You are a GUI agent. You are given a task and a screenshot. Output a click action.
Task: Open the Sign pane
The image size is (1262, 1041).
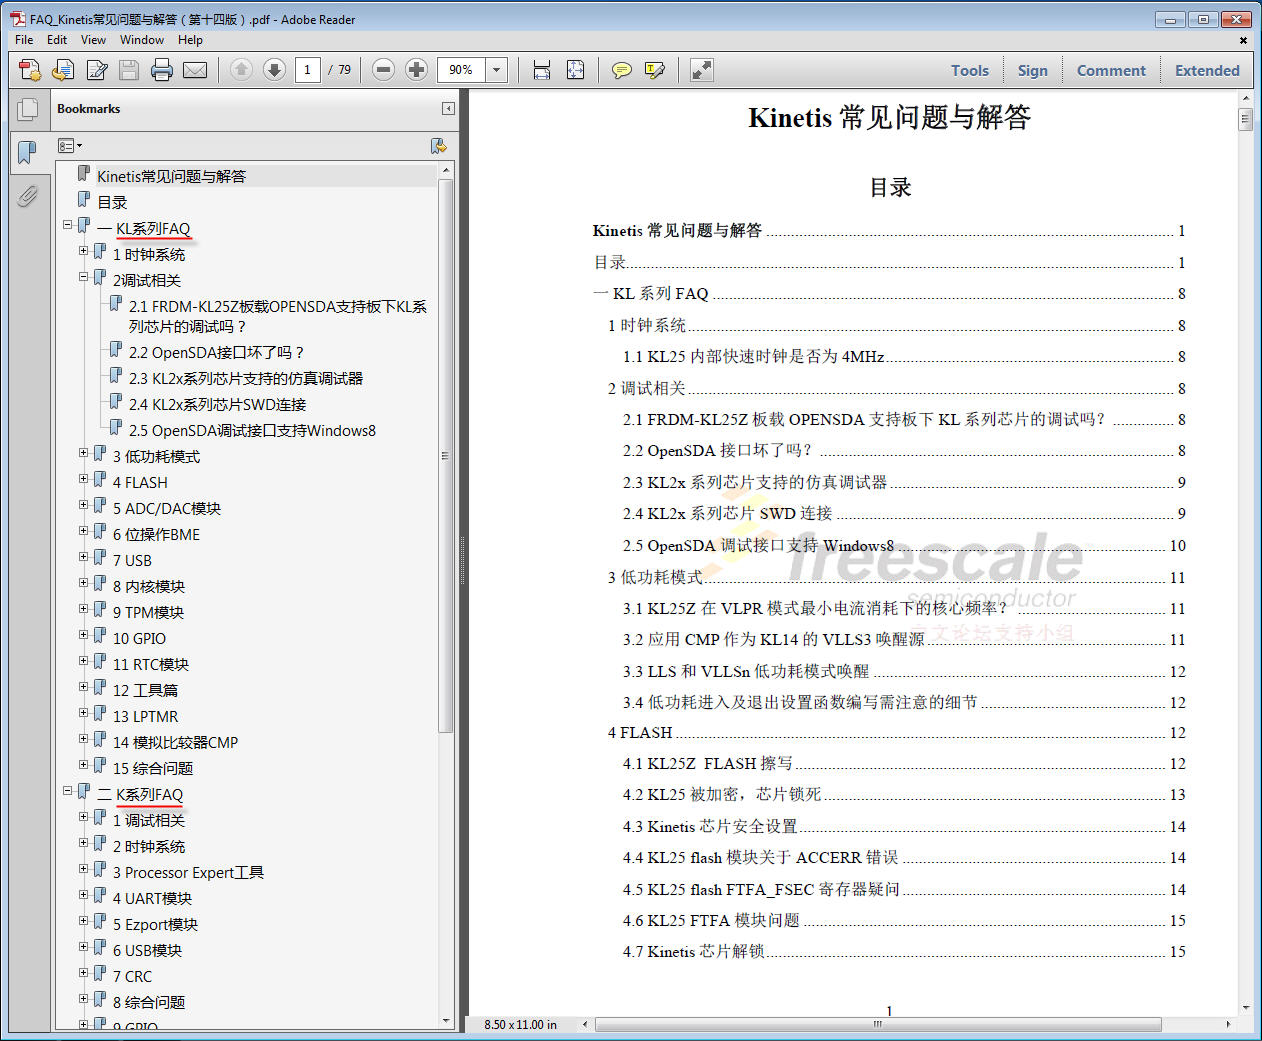(1033, 71)
